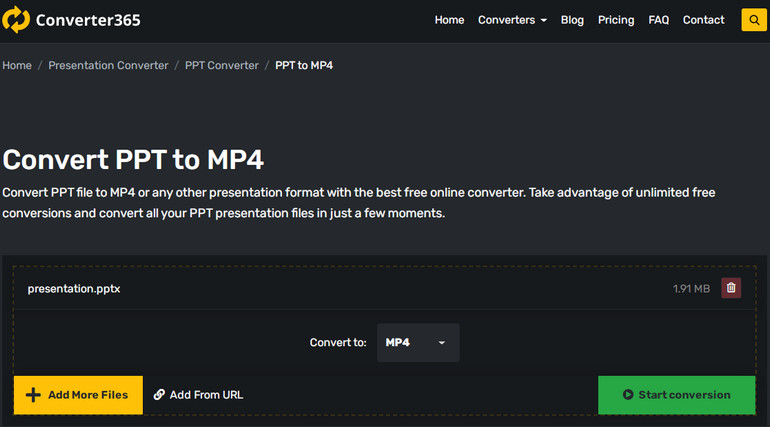
Task: Click the Converter365 site name
Action: tap(88, 20)
